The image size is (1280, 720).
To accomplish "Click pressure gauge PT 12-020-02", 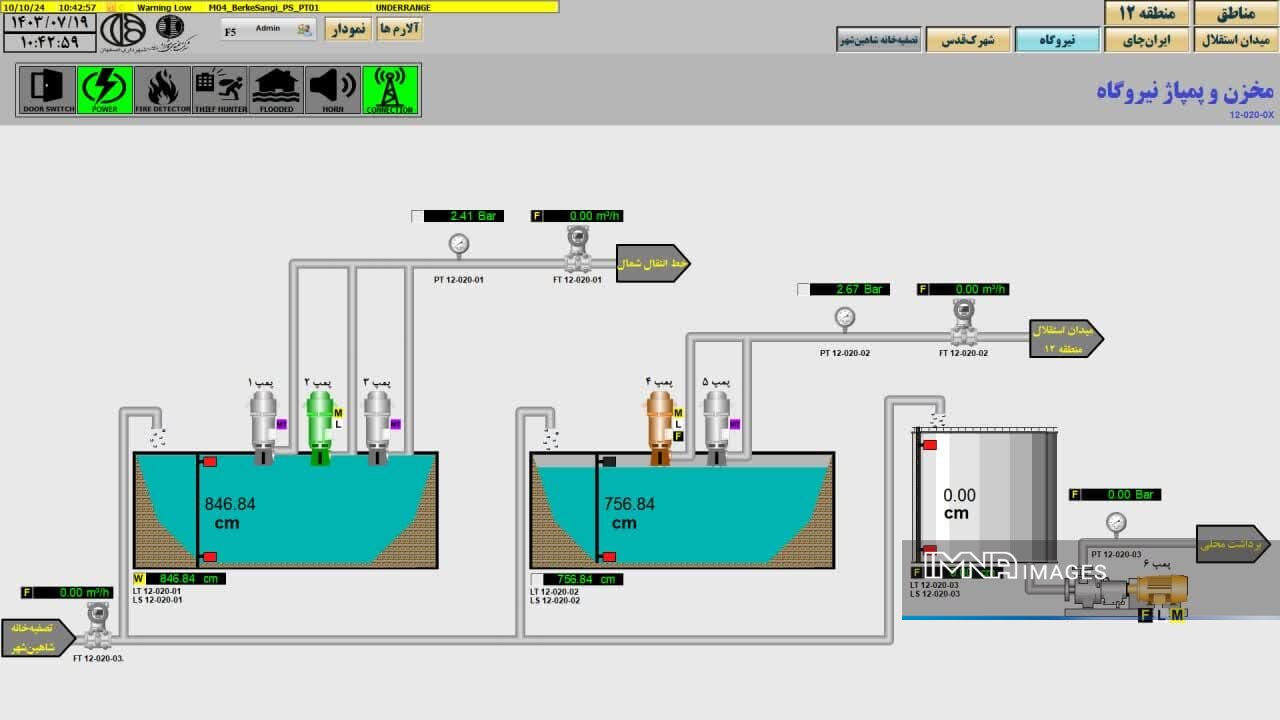I will tap(845, 318).
